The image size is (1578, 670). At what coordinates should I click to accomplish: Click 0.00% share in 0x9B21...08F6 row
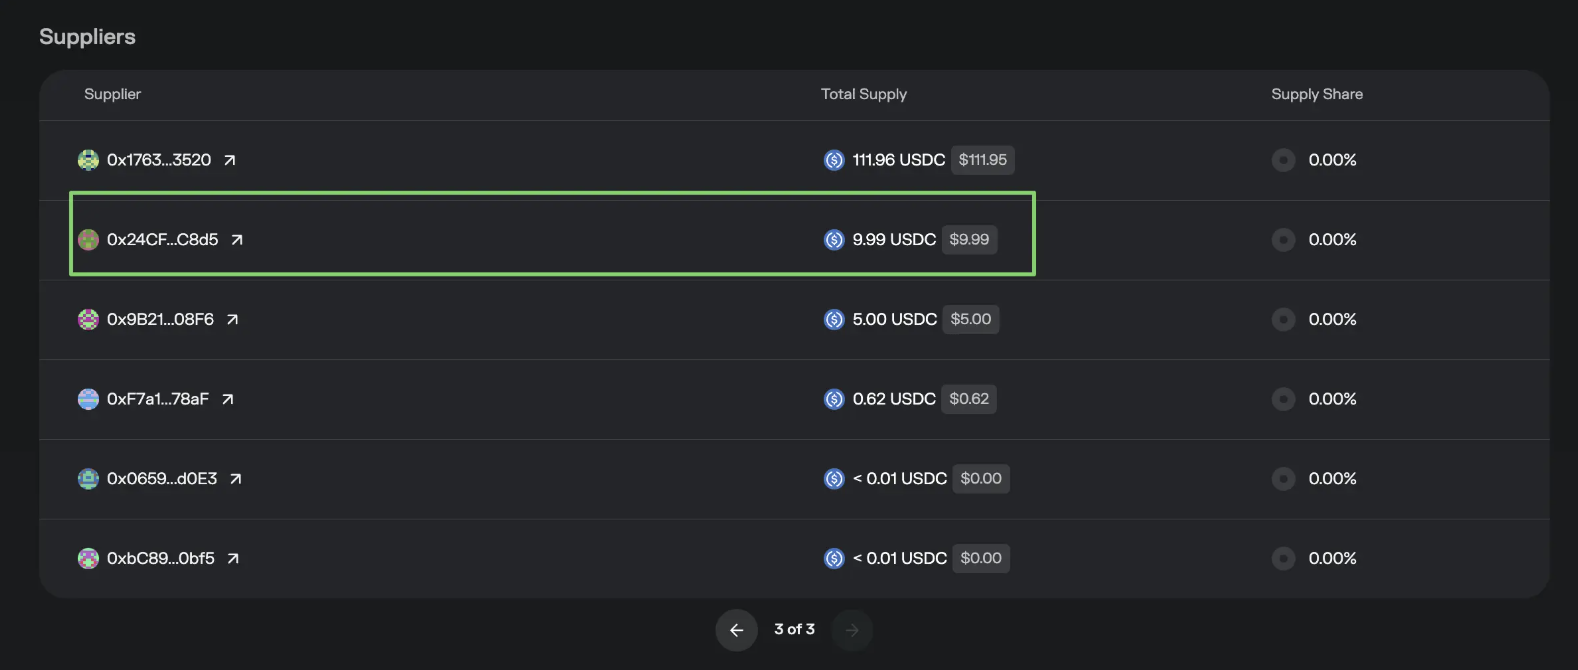[x=1333, y=320]
